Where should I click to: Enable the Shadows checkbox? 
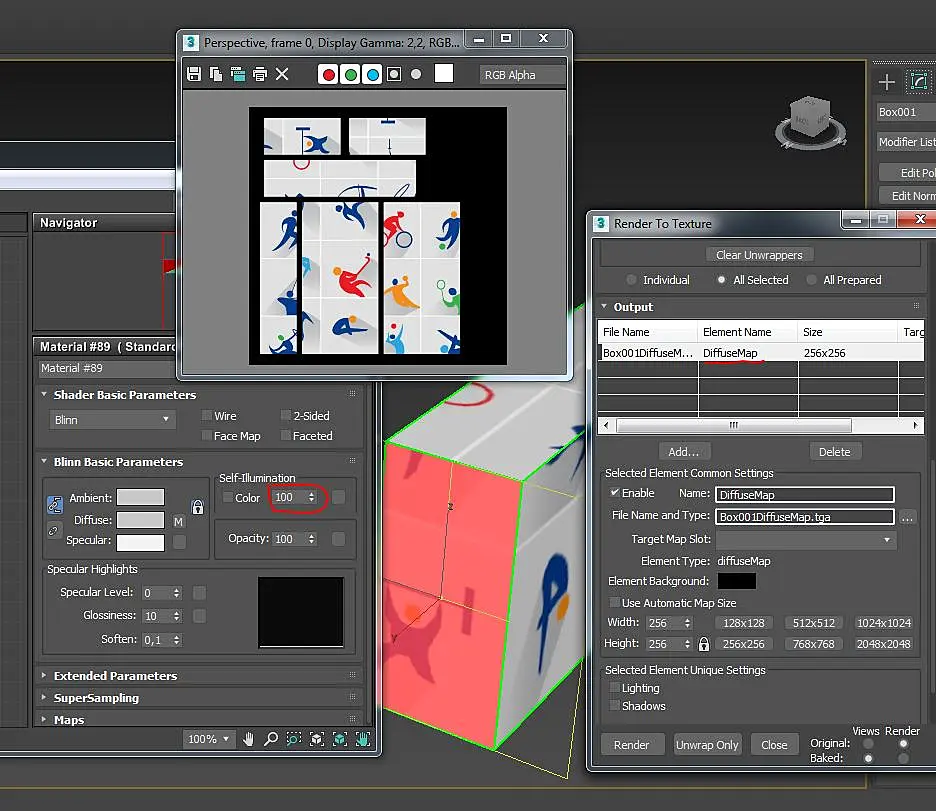614,706
